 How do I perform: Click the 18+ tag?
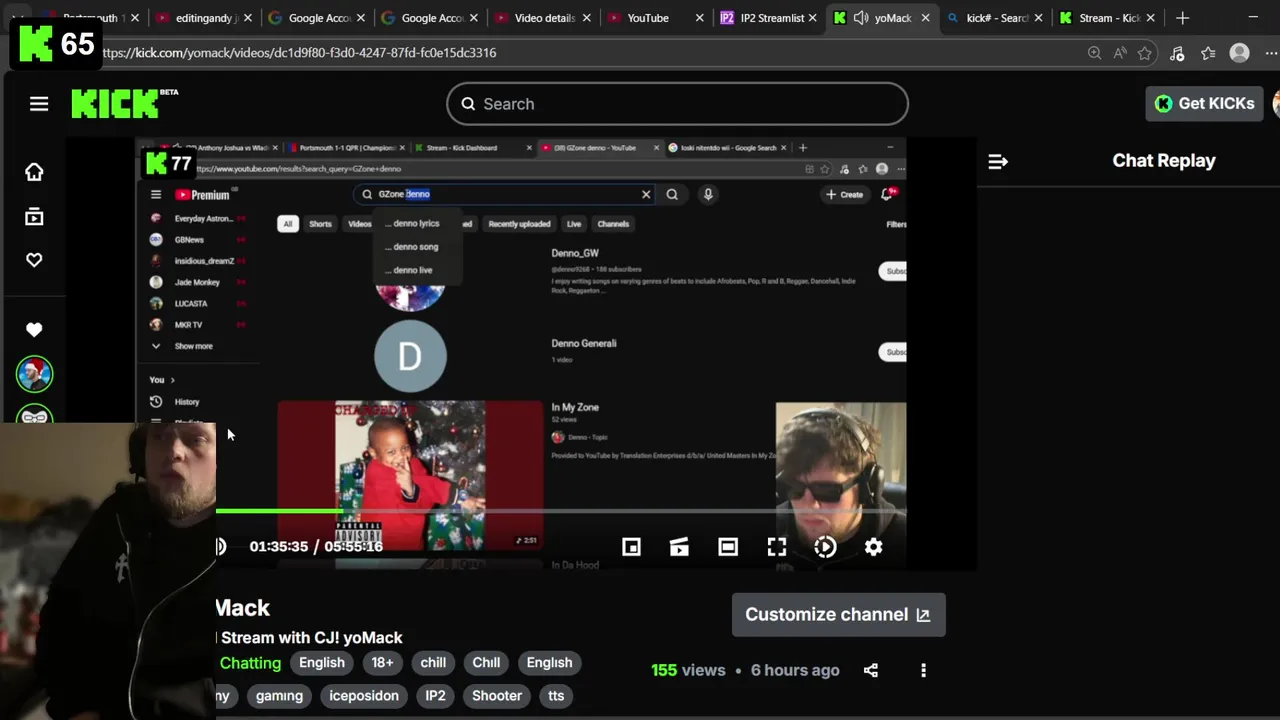point(382,663)
